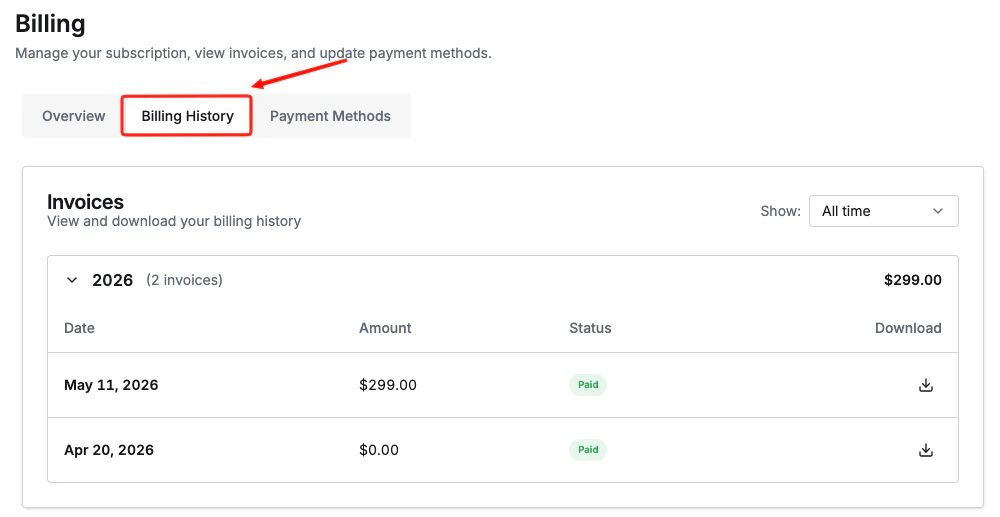Click the Paid badge for May 11, 2026
Viewport: 1000px width, 517px height.
(x=587, y=384)
